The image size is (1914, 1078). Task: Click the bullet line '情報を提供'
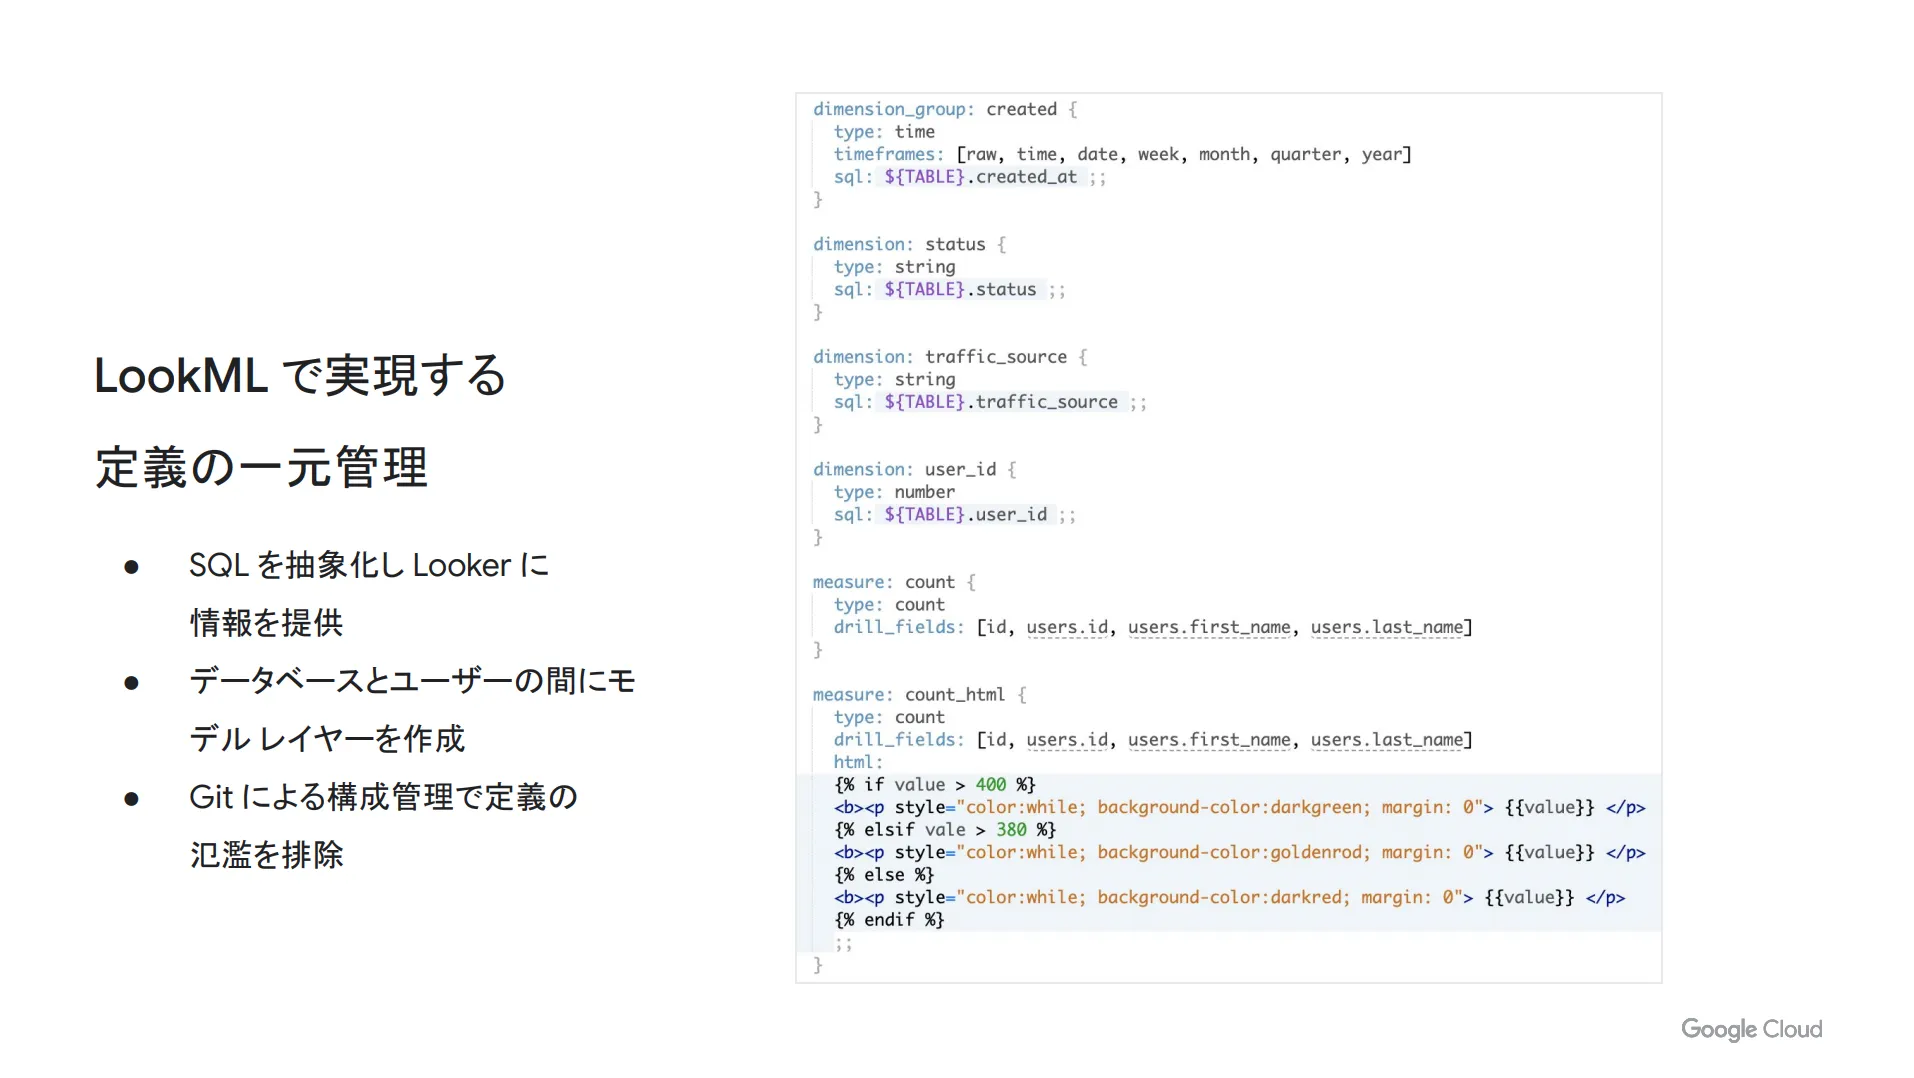(x=266, y=623)
